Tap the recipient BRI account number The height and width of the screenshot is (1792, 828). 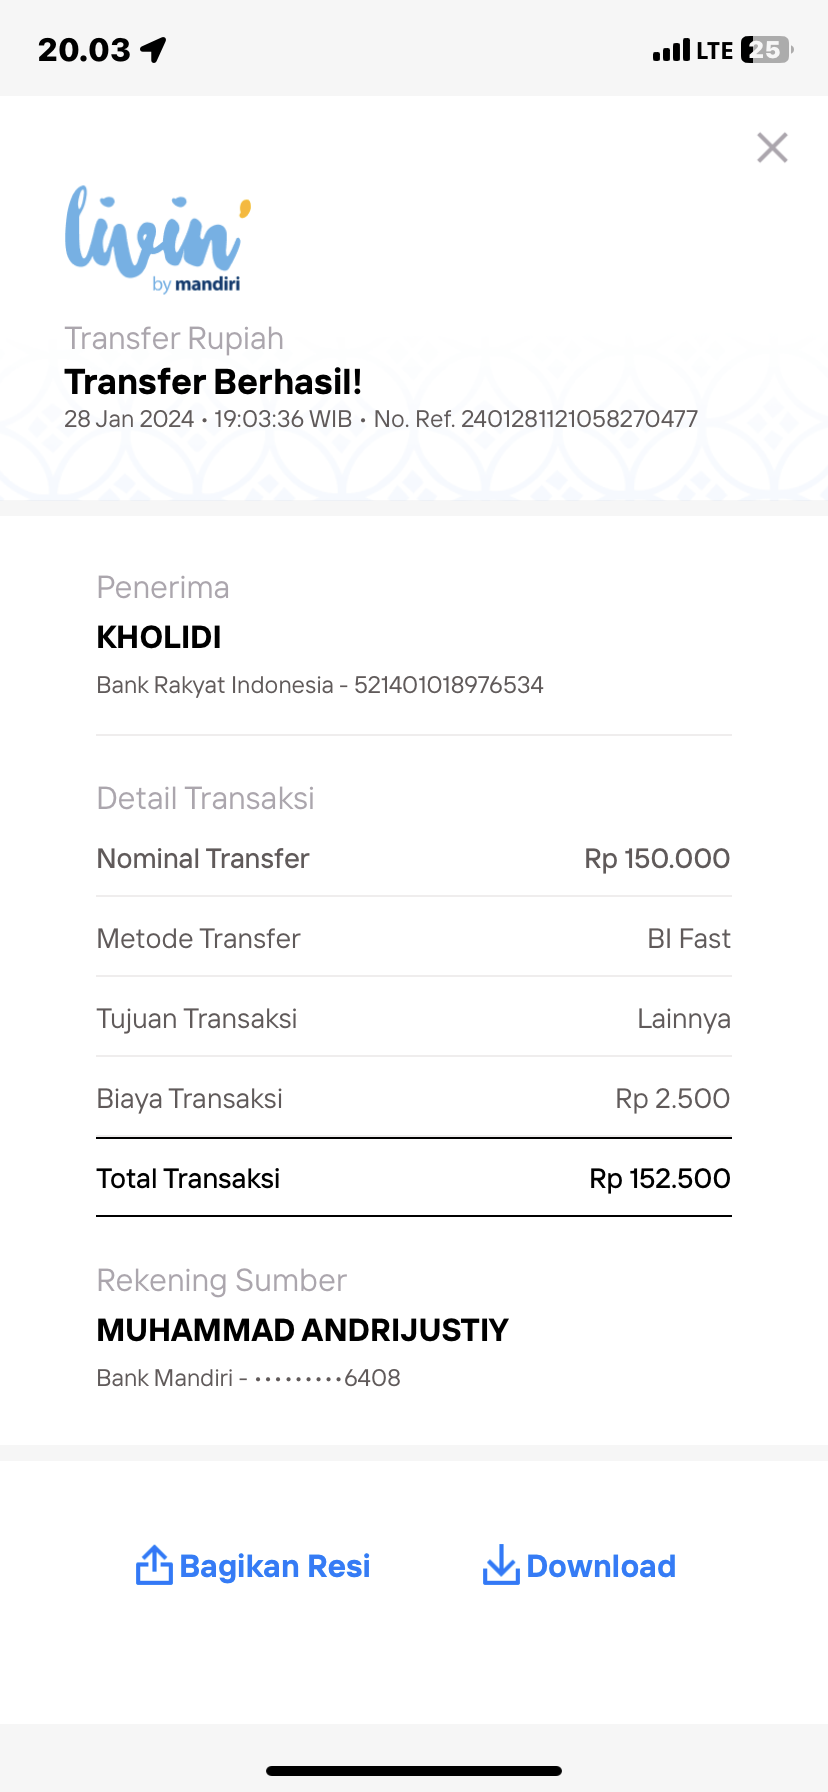[x=449, y=685]
